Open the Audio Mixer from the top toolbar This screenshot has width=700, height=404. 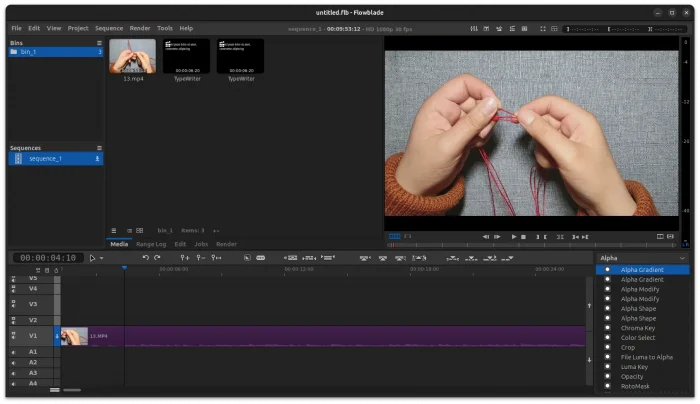[474, 29]
